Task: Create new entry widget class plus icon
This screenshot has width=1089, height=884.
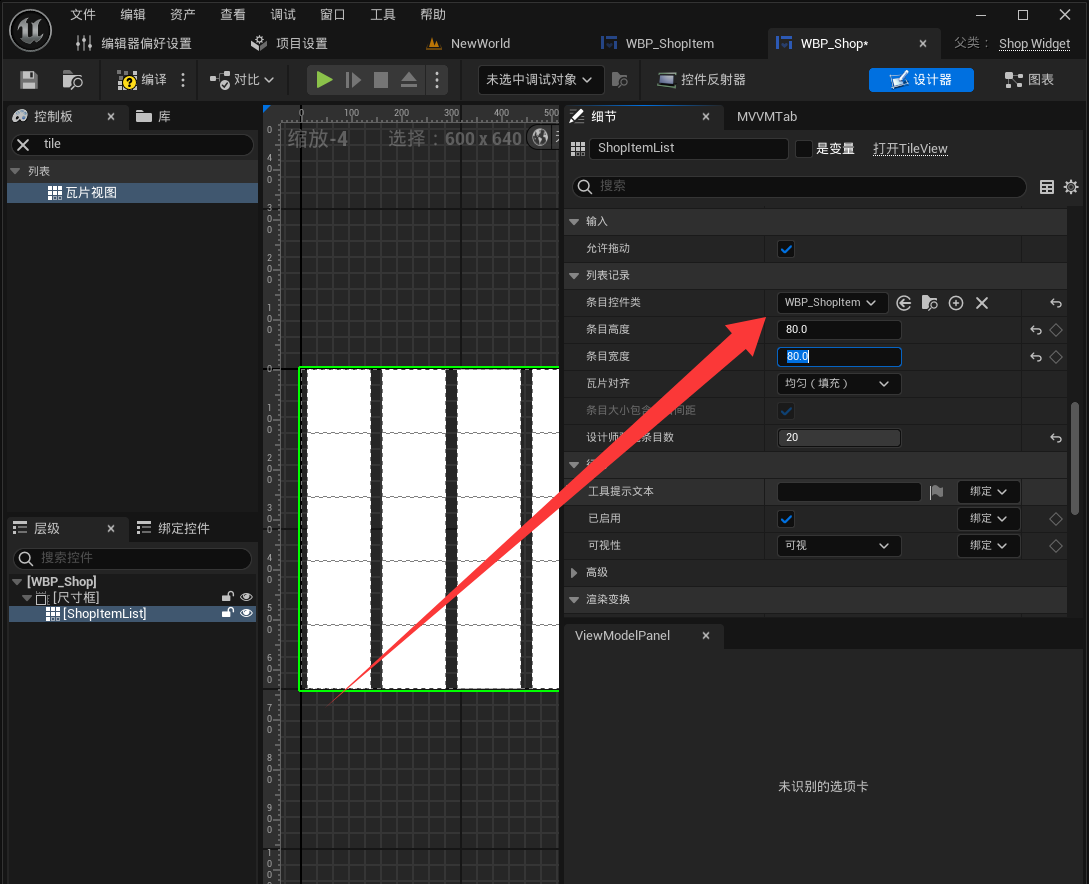Action: pyautogui.click(x=956, y=303)
